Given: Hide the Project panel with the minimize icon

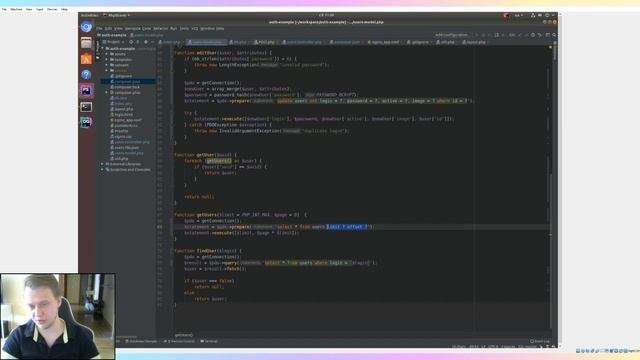Looking at the screenshot, I should click(x=153, y=42).
